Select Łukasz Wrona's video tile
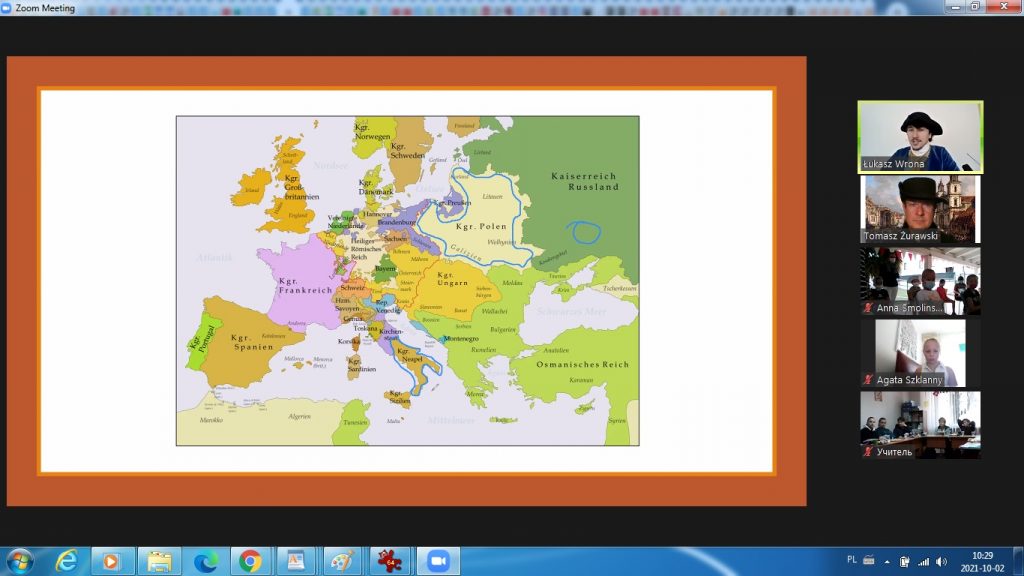Image resolution: width=1024 pixels, height=576 pixels. tap(920, 137)
